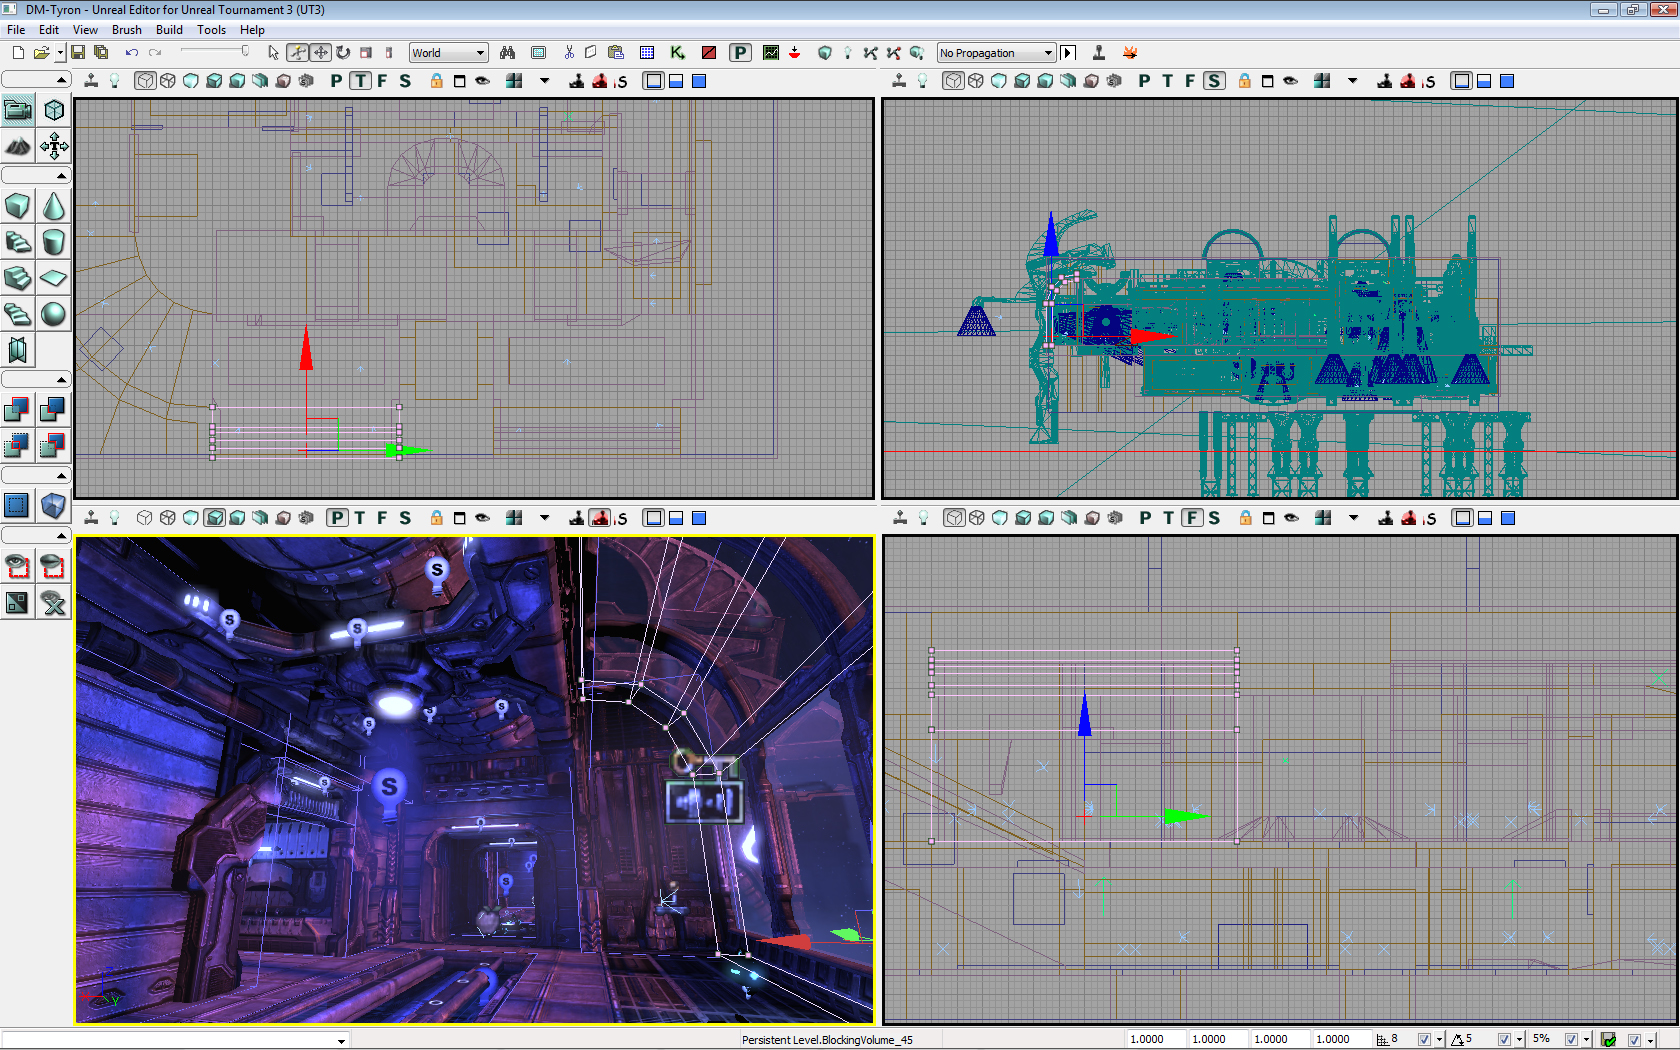Toggle rotation snap checkbox in status bar

(1504, 1040)
